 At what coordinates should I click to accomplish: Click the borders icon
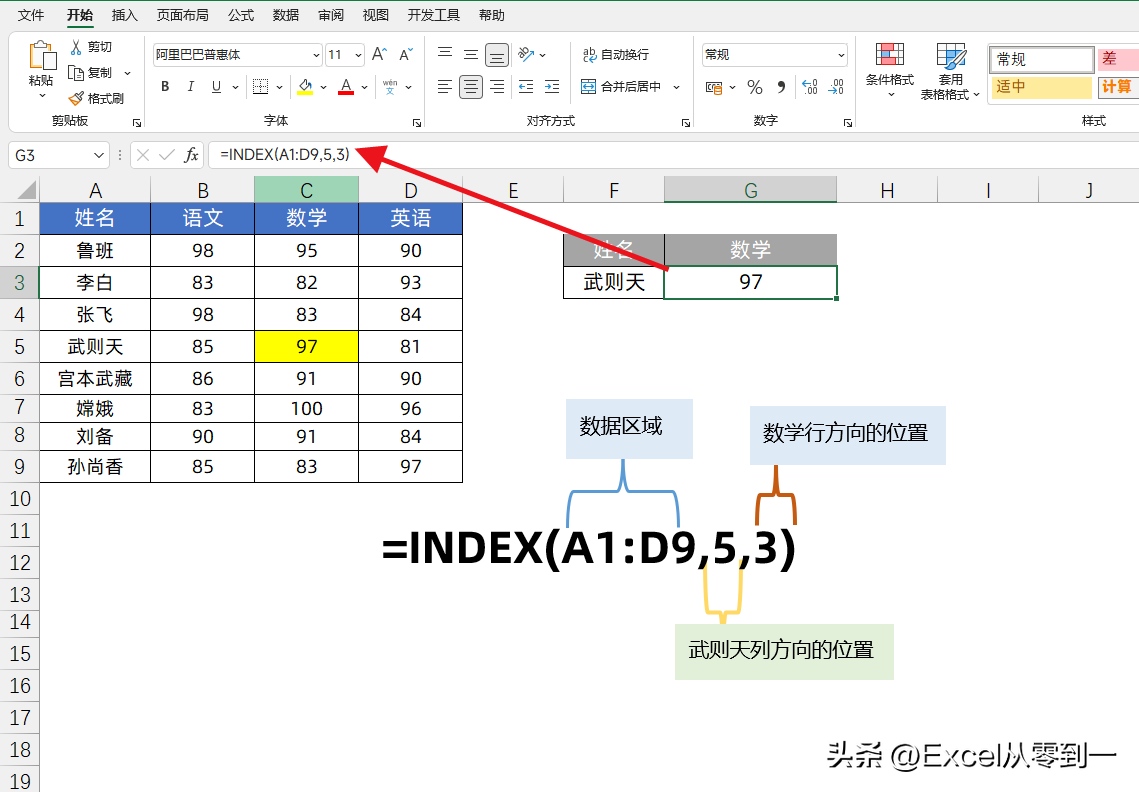pos(260,86)
